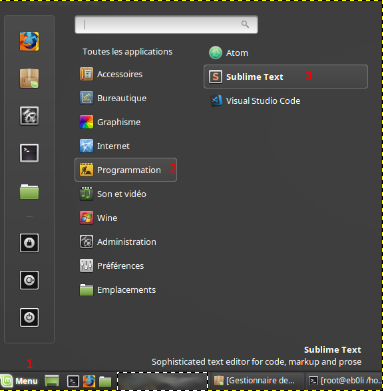Click the Atom application icon
The width and height of the screenshot is (383, 391).
tap(215, 53)
